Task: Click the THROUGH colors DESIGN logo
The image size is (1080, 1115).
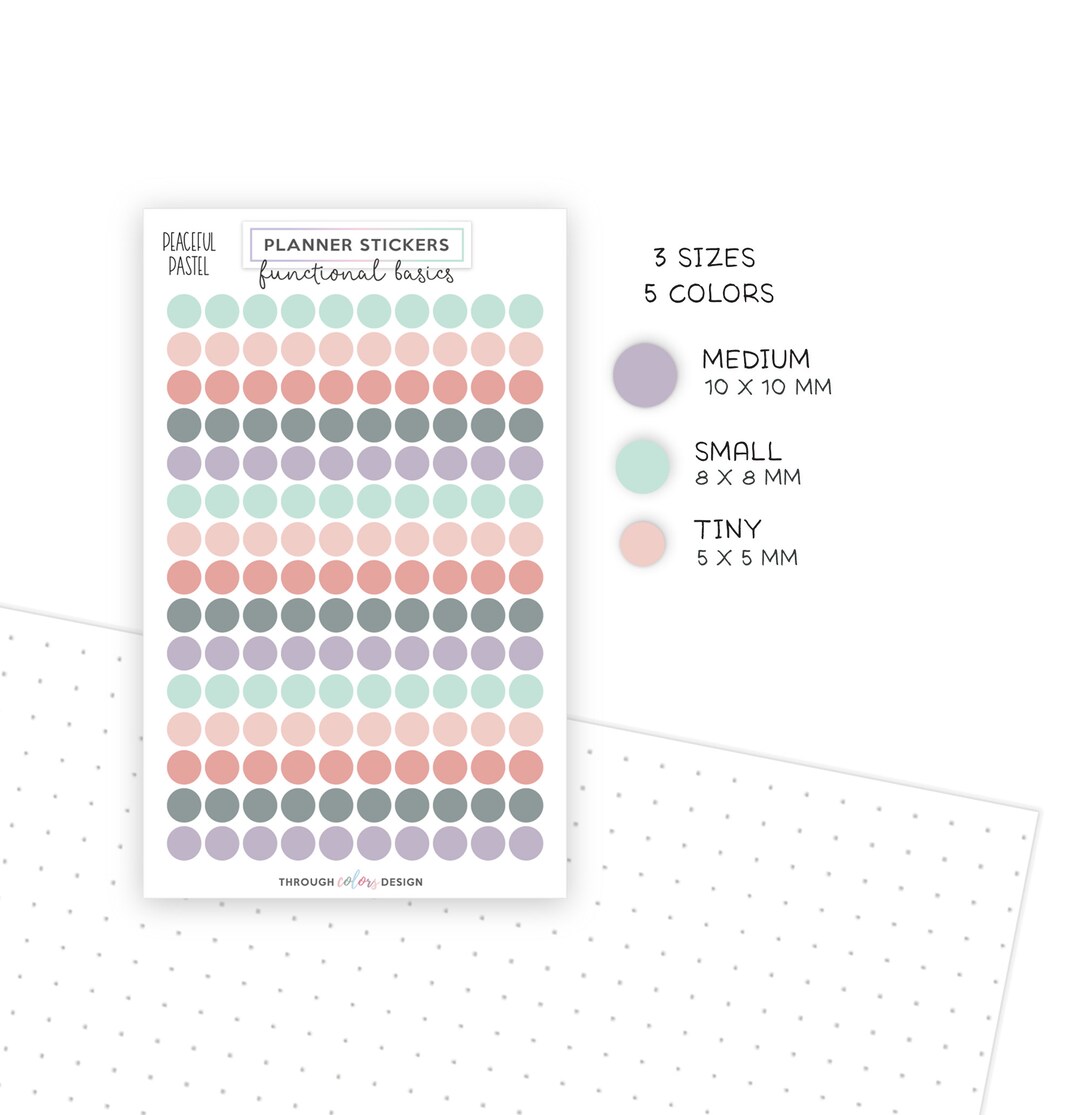Action: [351, 881]
